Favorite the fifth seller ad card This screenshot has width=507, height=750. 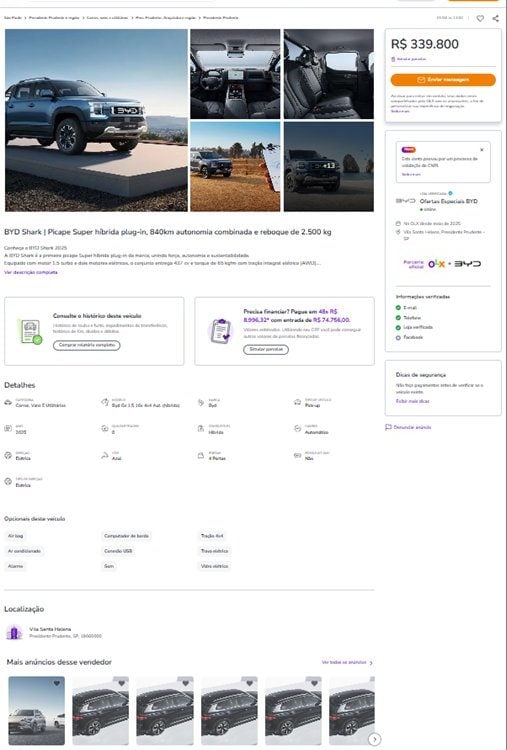point(314,683)
